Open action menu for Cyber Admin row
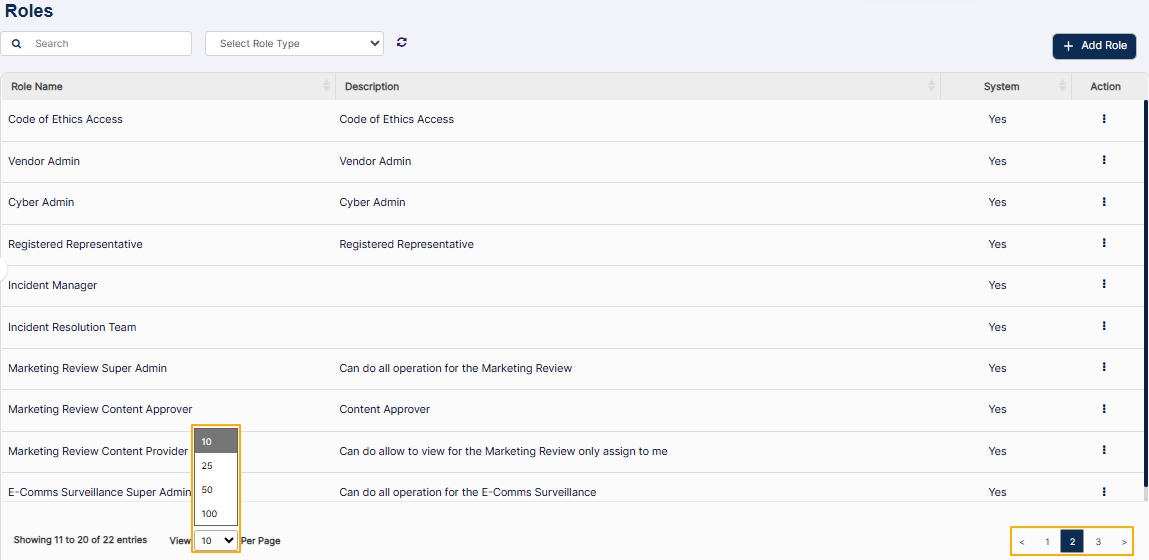Screen dimensions: 1149x560 tap(1104, 202)
